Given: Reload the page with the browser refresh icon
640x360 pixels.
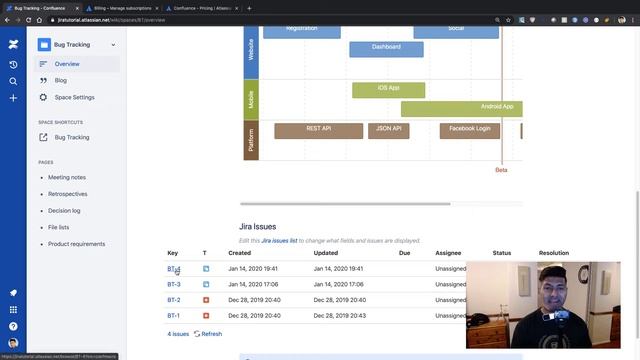Looking at the screenshot, I should (x=28, y=20).
